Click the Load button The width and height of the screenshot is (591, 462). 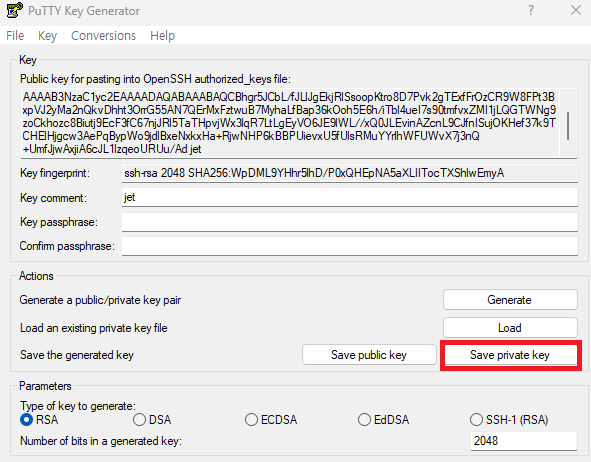click(x=510, y=327)
